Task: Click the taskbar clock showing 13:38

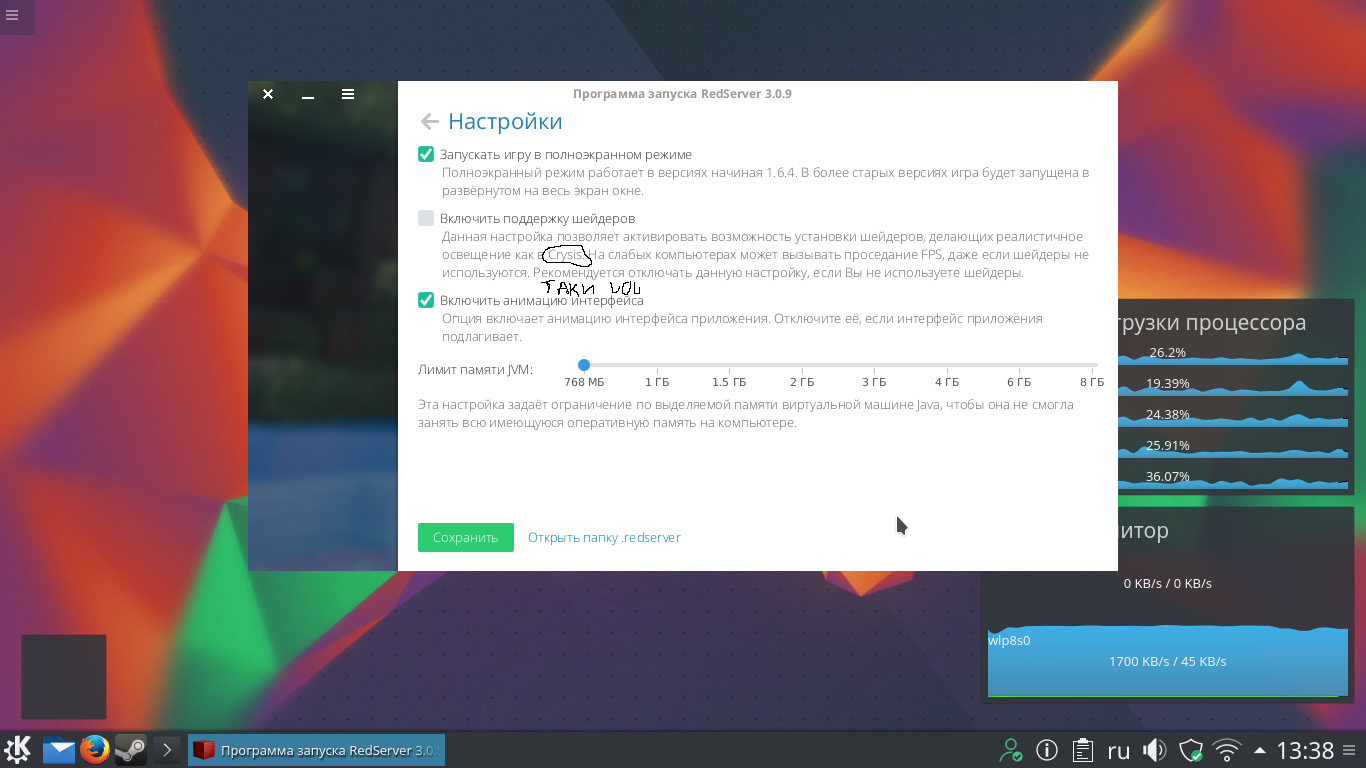Action: pos(1305,750)
